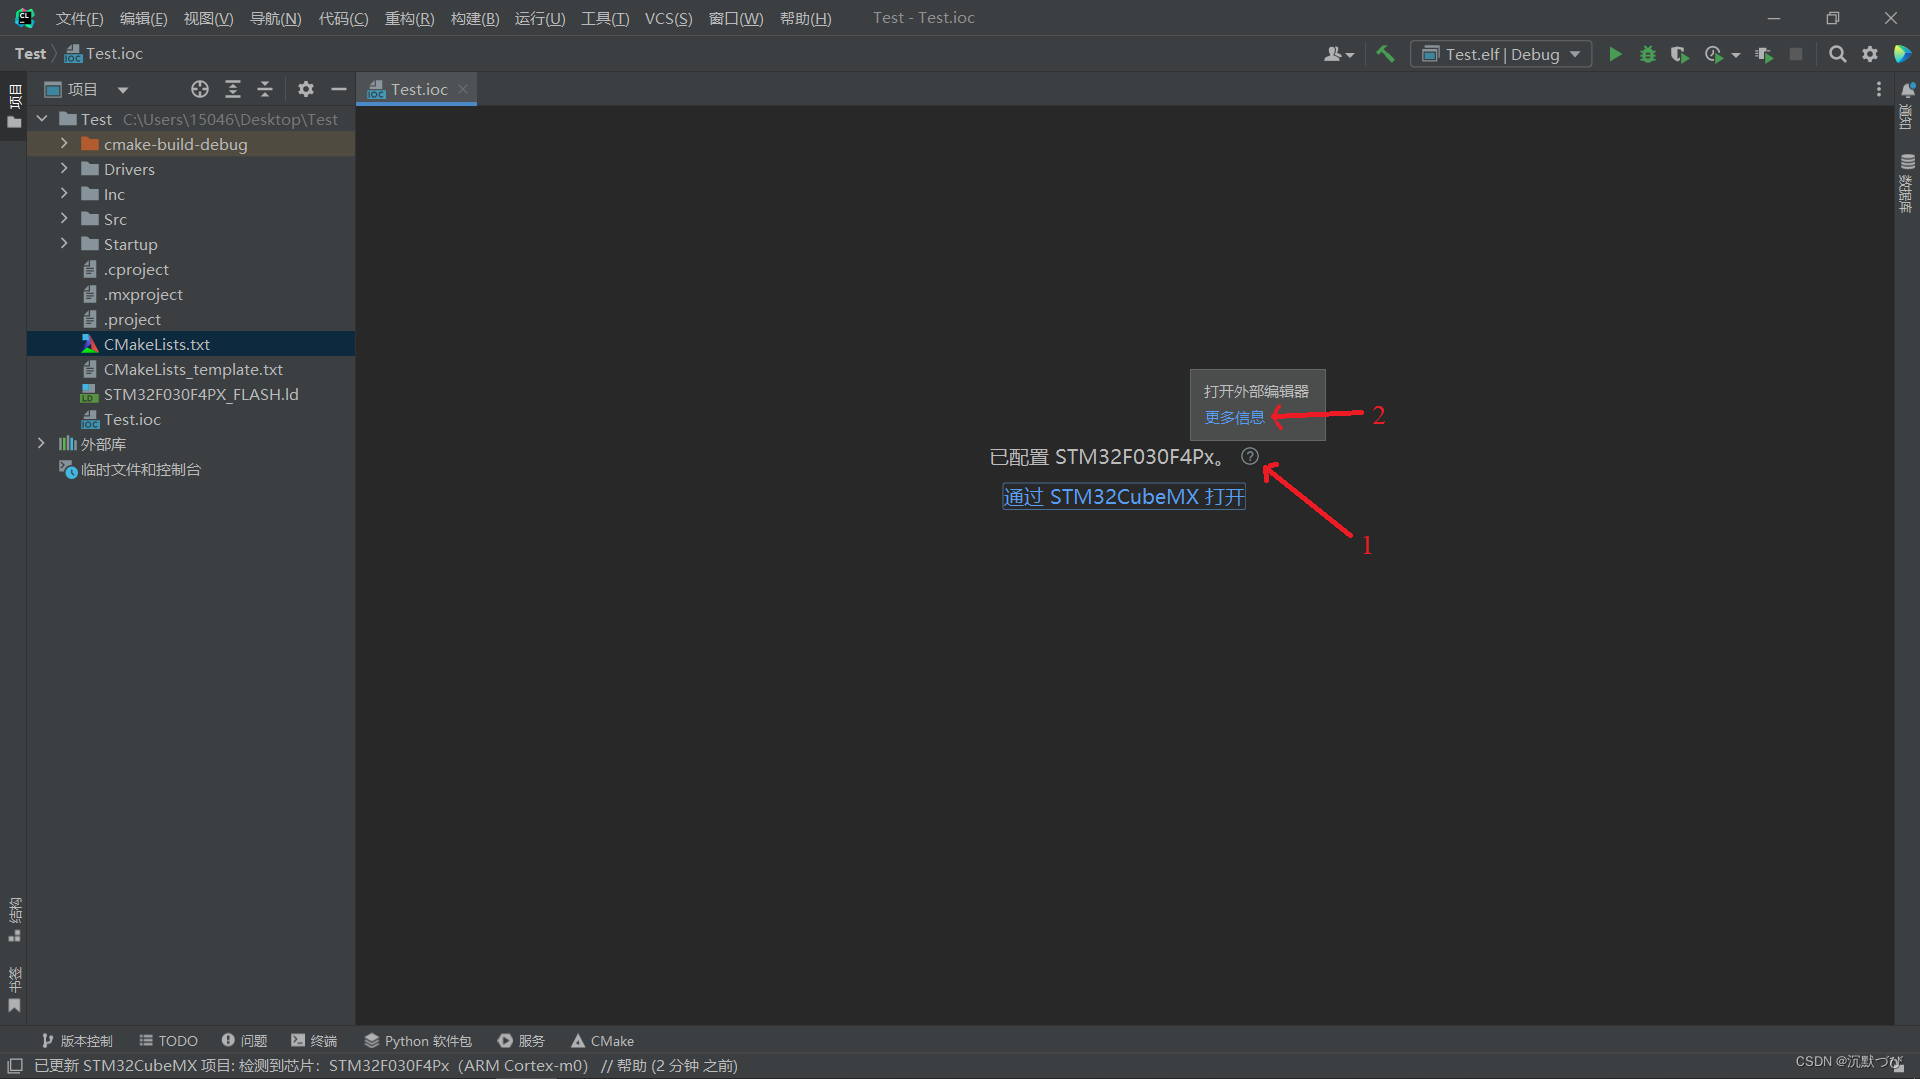Expand the Inc folder
This screenshot has height=1079, width=1920.
tap(64, 194)
